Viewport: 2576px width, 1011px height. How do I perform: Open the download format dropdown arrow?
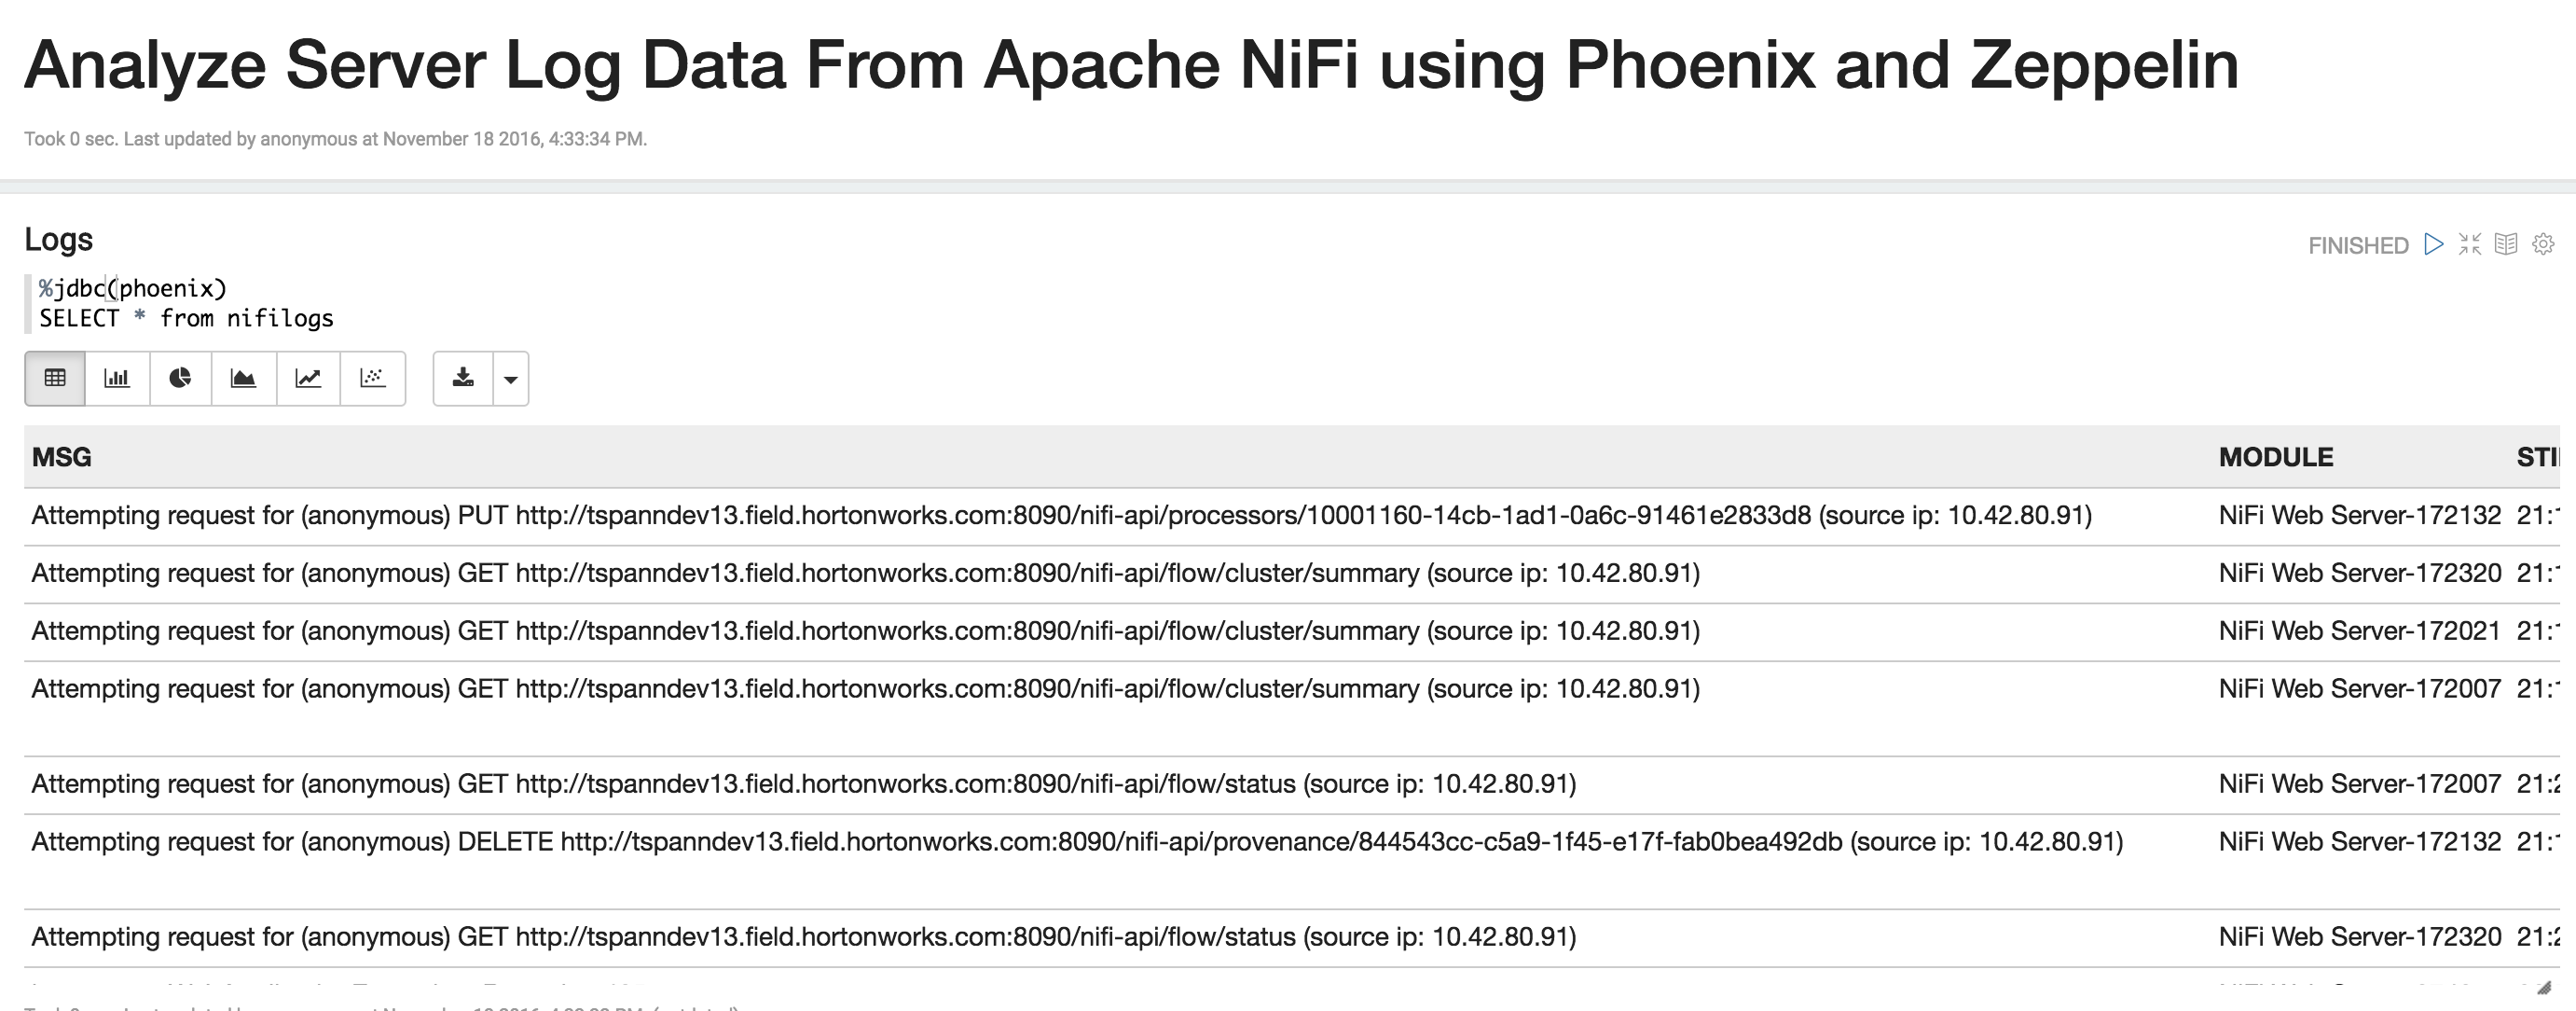click(510, 378)
